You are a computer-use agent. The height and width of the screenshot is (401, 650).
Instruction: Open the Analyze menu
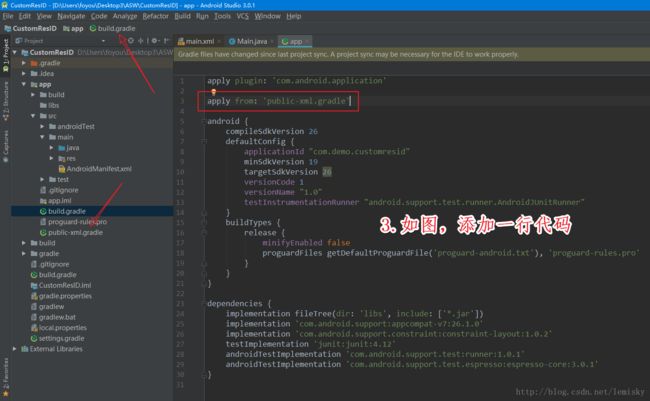pos(125,16)
